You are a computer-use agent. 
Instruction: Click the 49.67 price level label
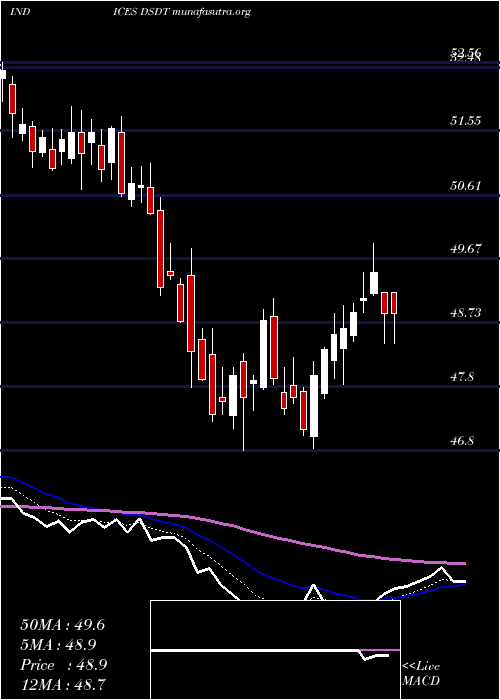pyautogui.click(x=466, y=249)
